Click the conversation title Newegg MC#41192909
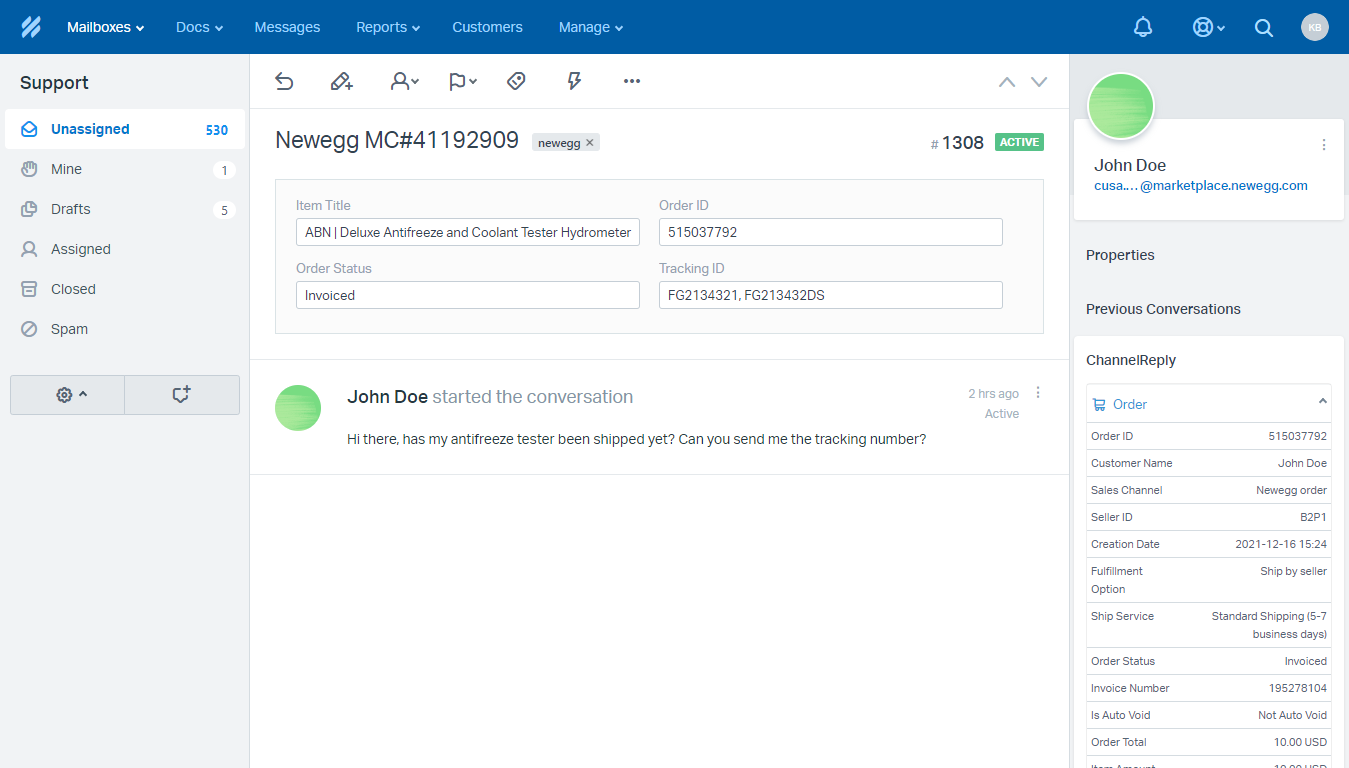 coord(397,141)
